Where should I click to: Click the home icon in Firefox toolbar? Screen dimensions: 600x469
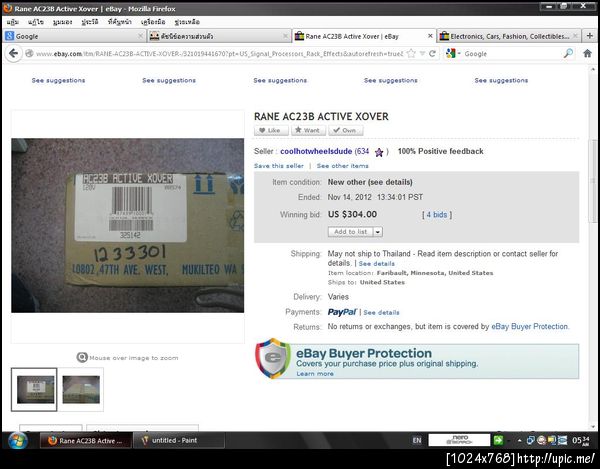(587, 54)
